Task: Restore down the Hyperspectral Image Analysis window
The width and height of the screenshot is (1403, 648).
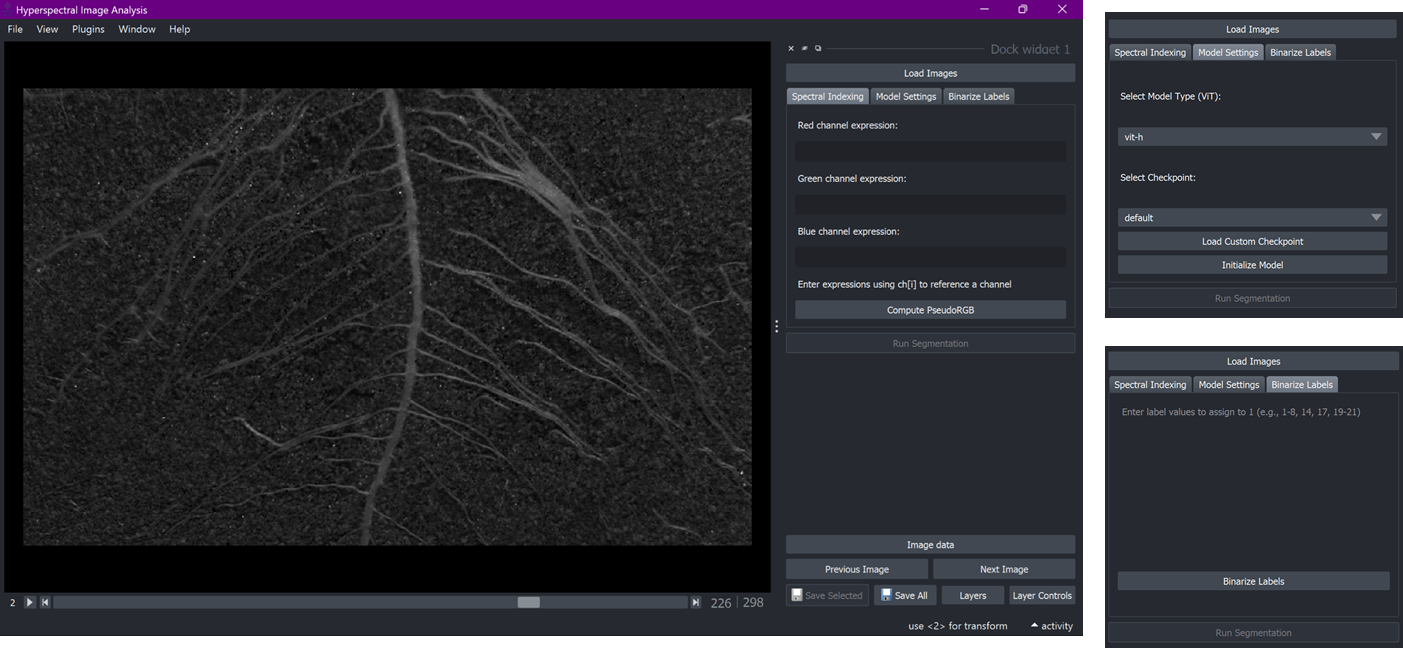Action: 1023,10
